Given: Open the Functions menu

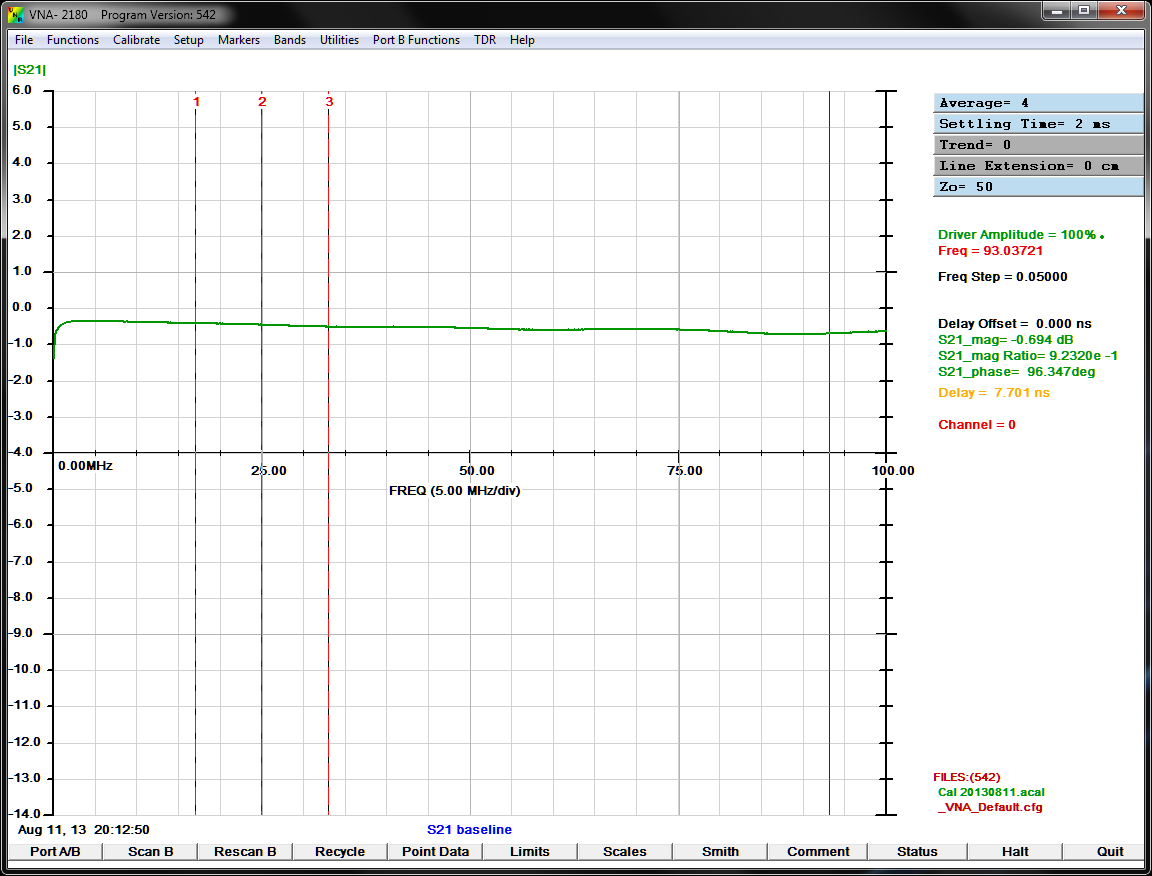Looking at the screenshot, I should 73,40.
